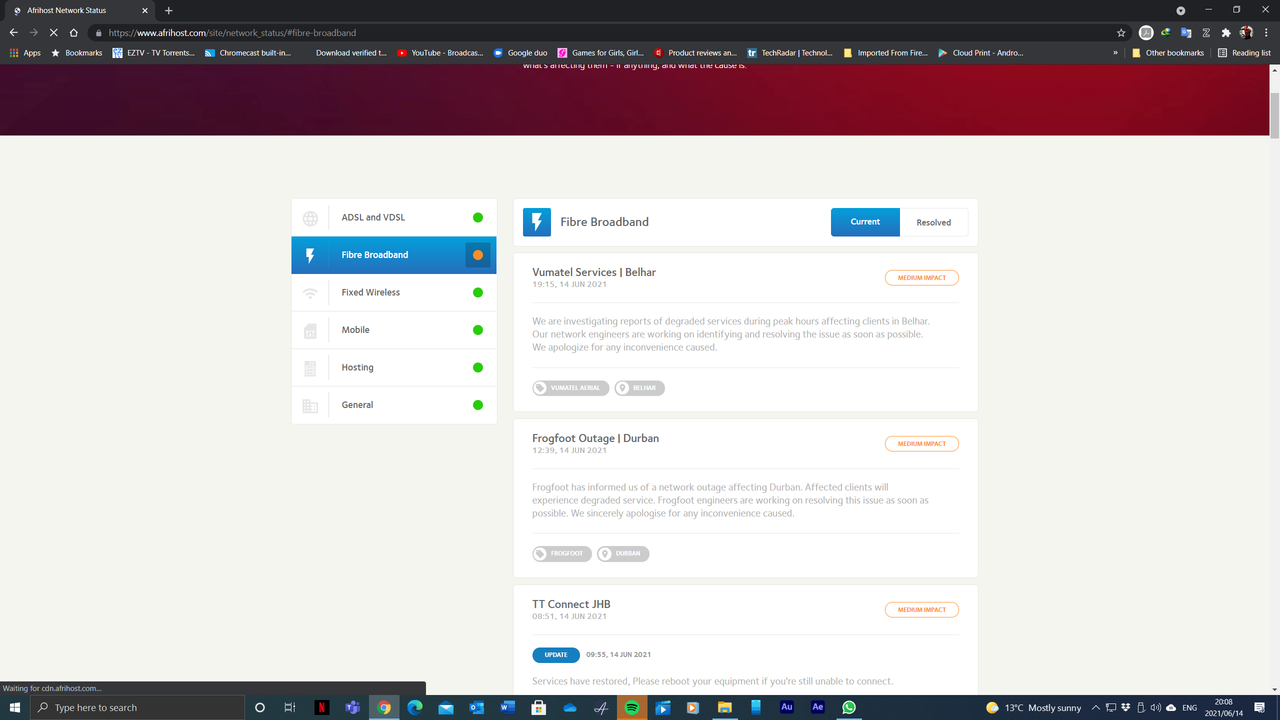Open the Reading list
1280x720 pixels.
click(x=1244, y=53)
